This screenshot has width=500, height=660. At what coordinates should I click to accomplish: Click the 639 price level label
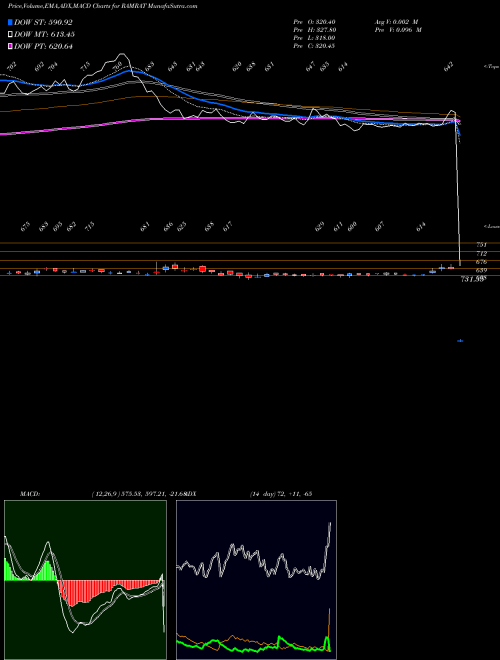pos(481,270)
